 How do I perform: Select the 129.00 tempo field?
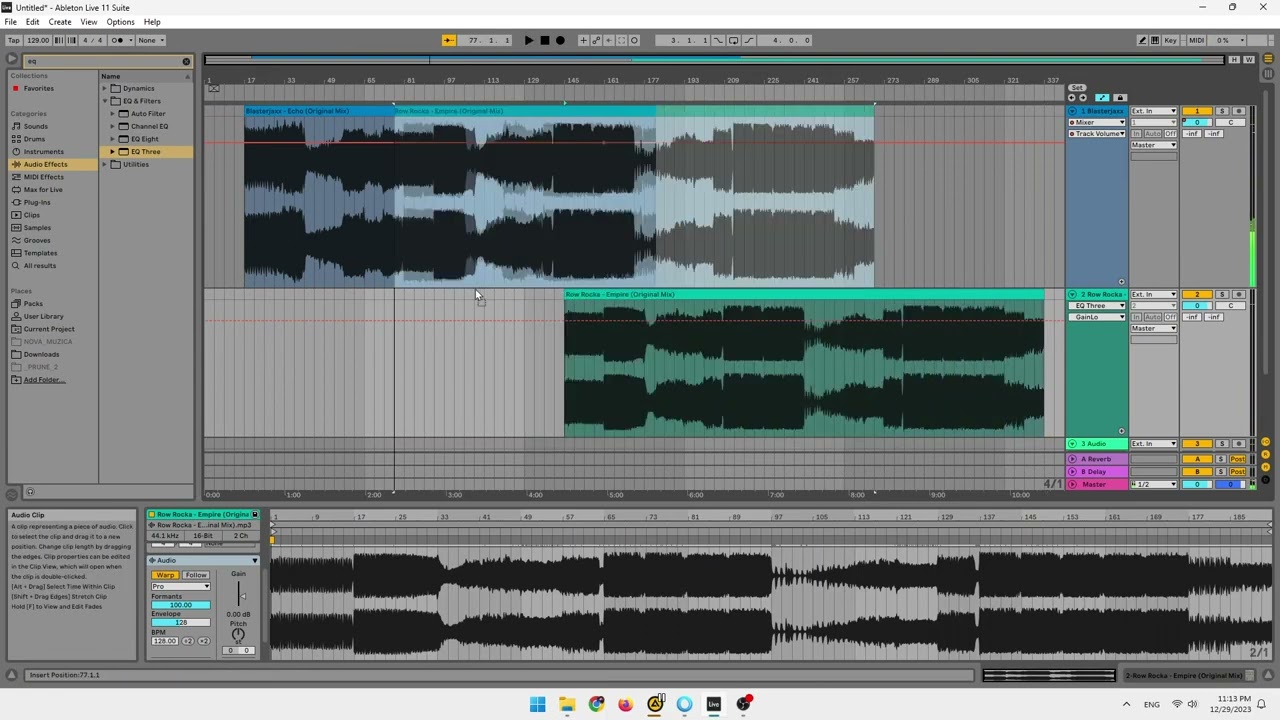pyautogui.click(x=38, y=40)
